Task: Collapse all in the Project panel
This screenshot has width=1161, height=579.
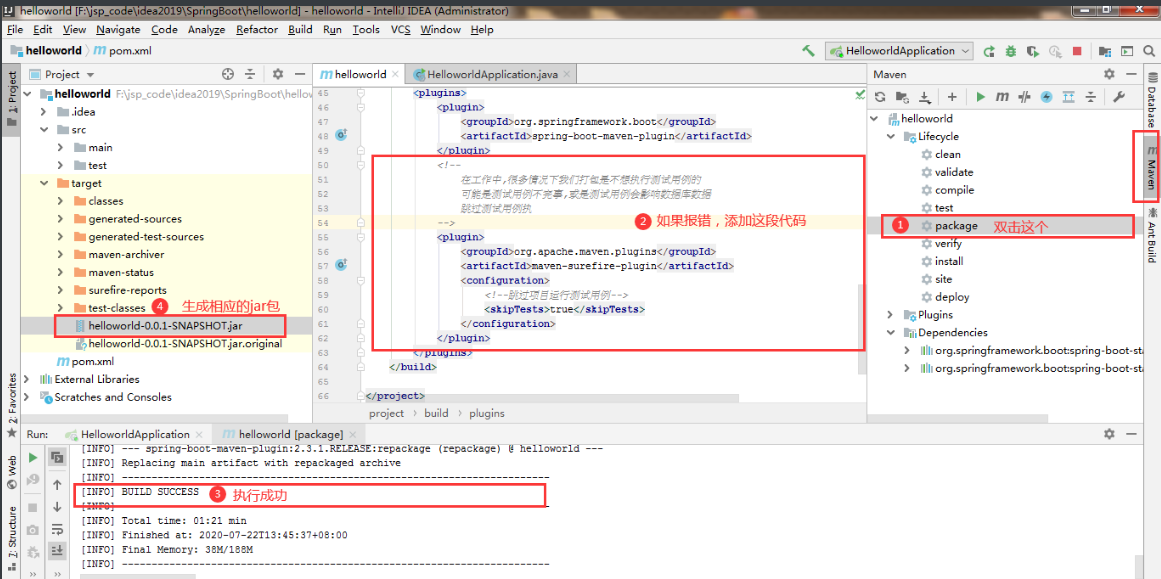Action: [x=250, y=74]
